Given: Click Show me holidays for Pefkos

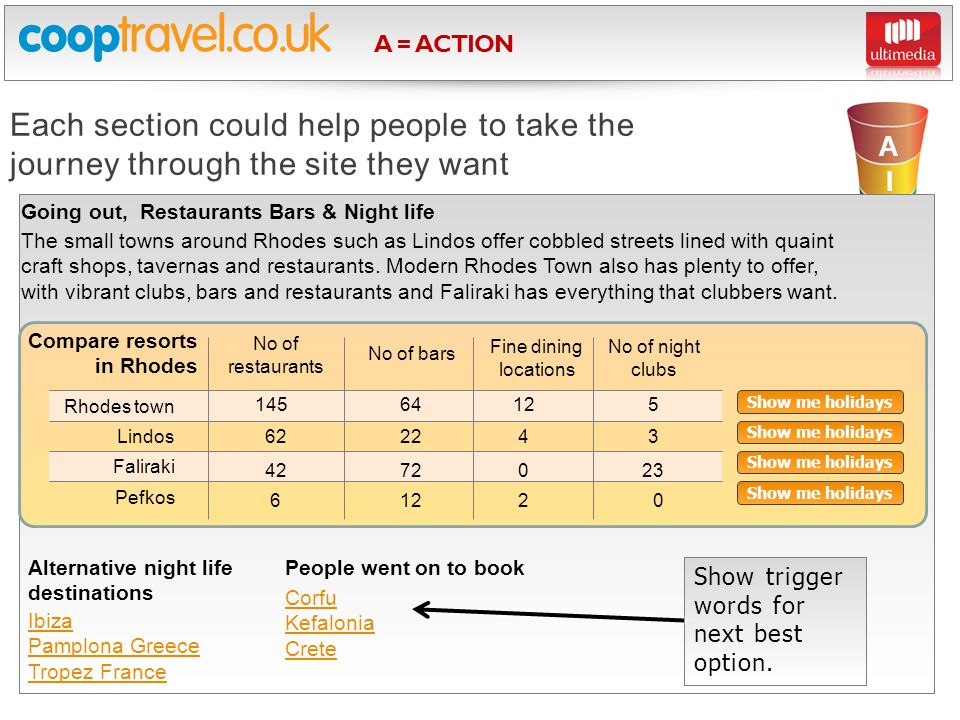Looking at the screenshot, I should [820, 493].
